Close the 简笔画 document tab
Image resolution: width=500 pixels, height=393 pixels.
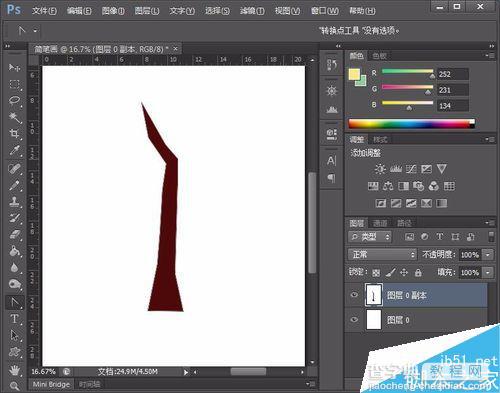175,49
